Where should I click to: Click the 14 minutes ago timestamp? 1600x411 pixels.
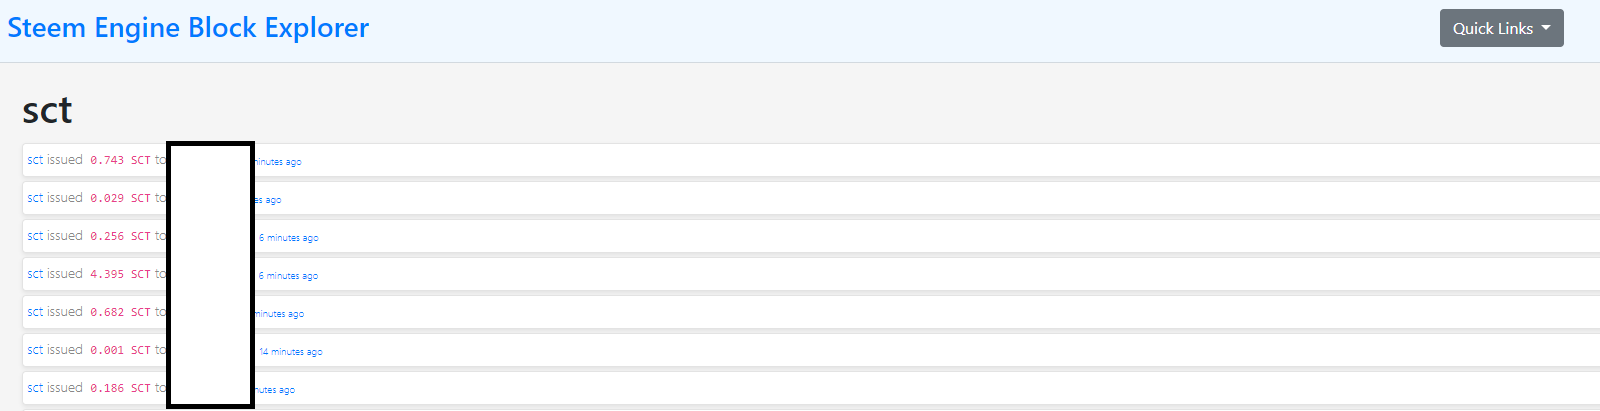click(x=290, y=352)
